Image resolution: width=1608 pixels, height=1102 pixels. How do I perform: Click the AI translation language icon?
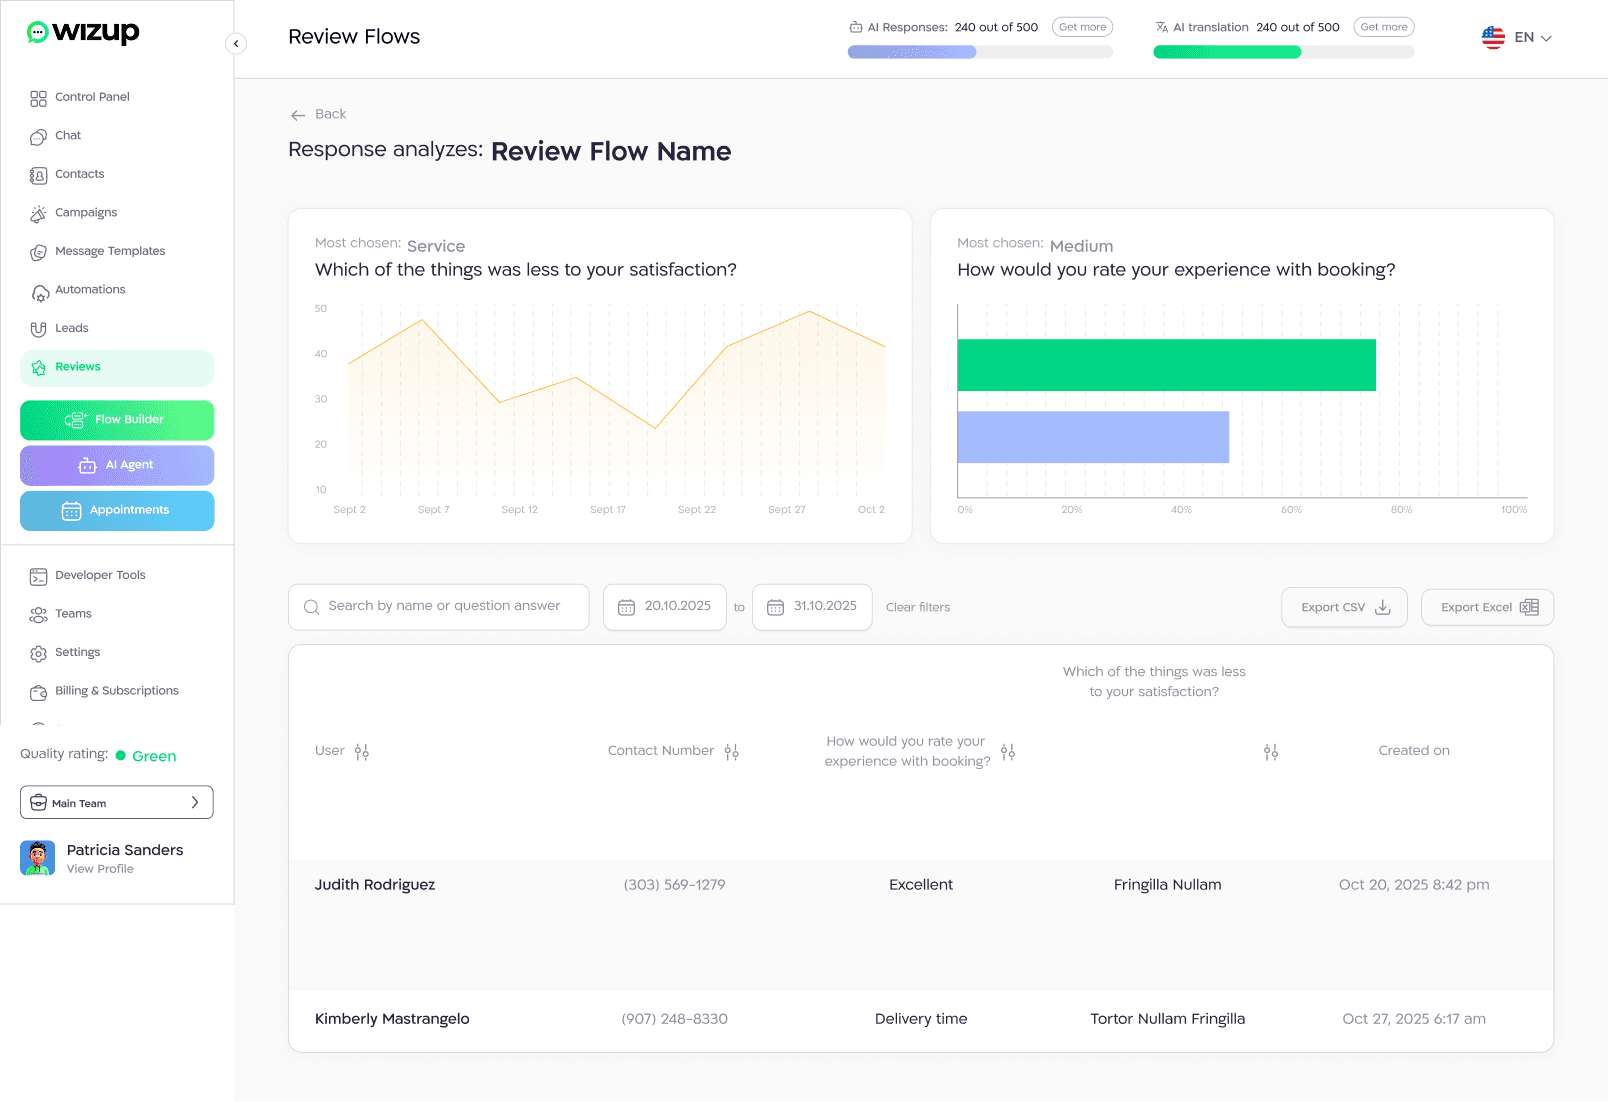(1162, 27)
